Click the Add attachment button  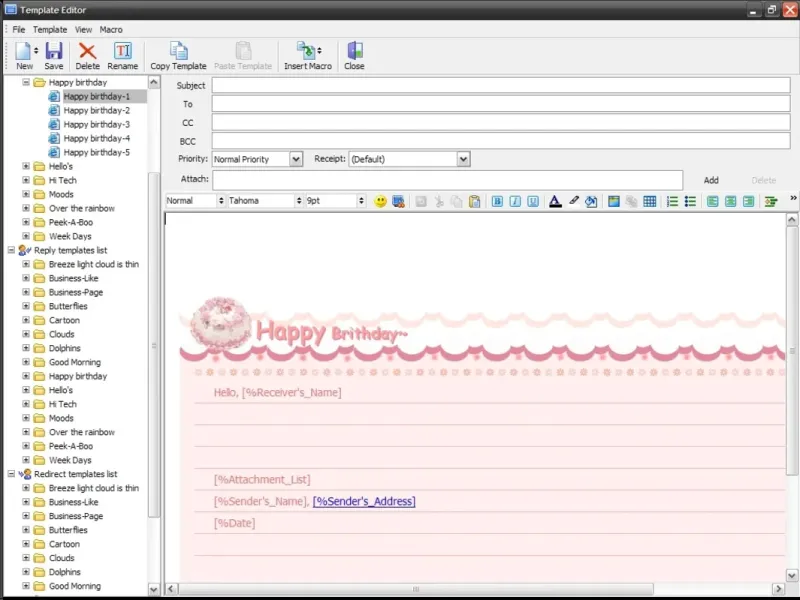coord(711,180)
